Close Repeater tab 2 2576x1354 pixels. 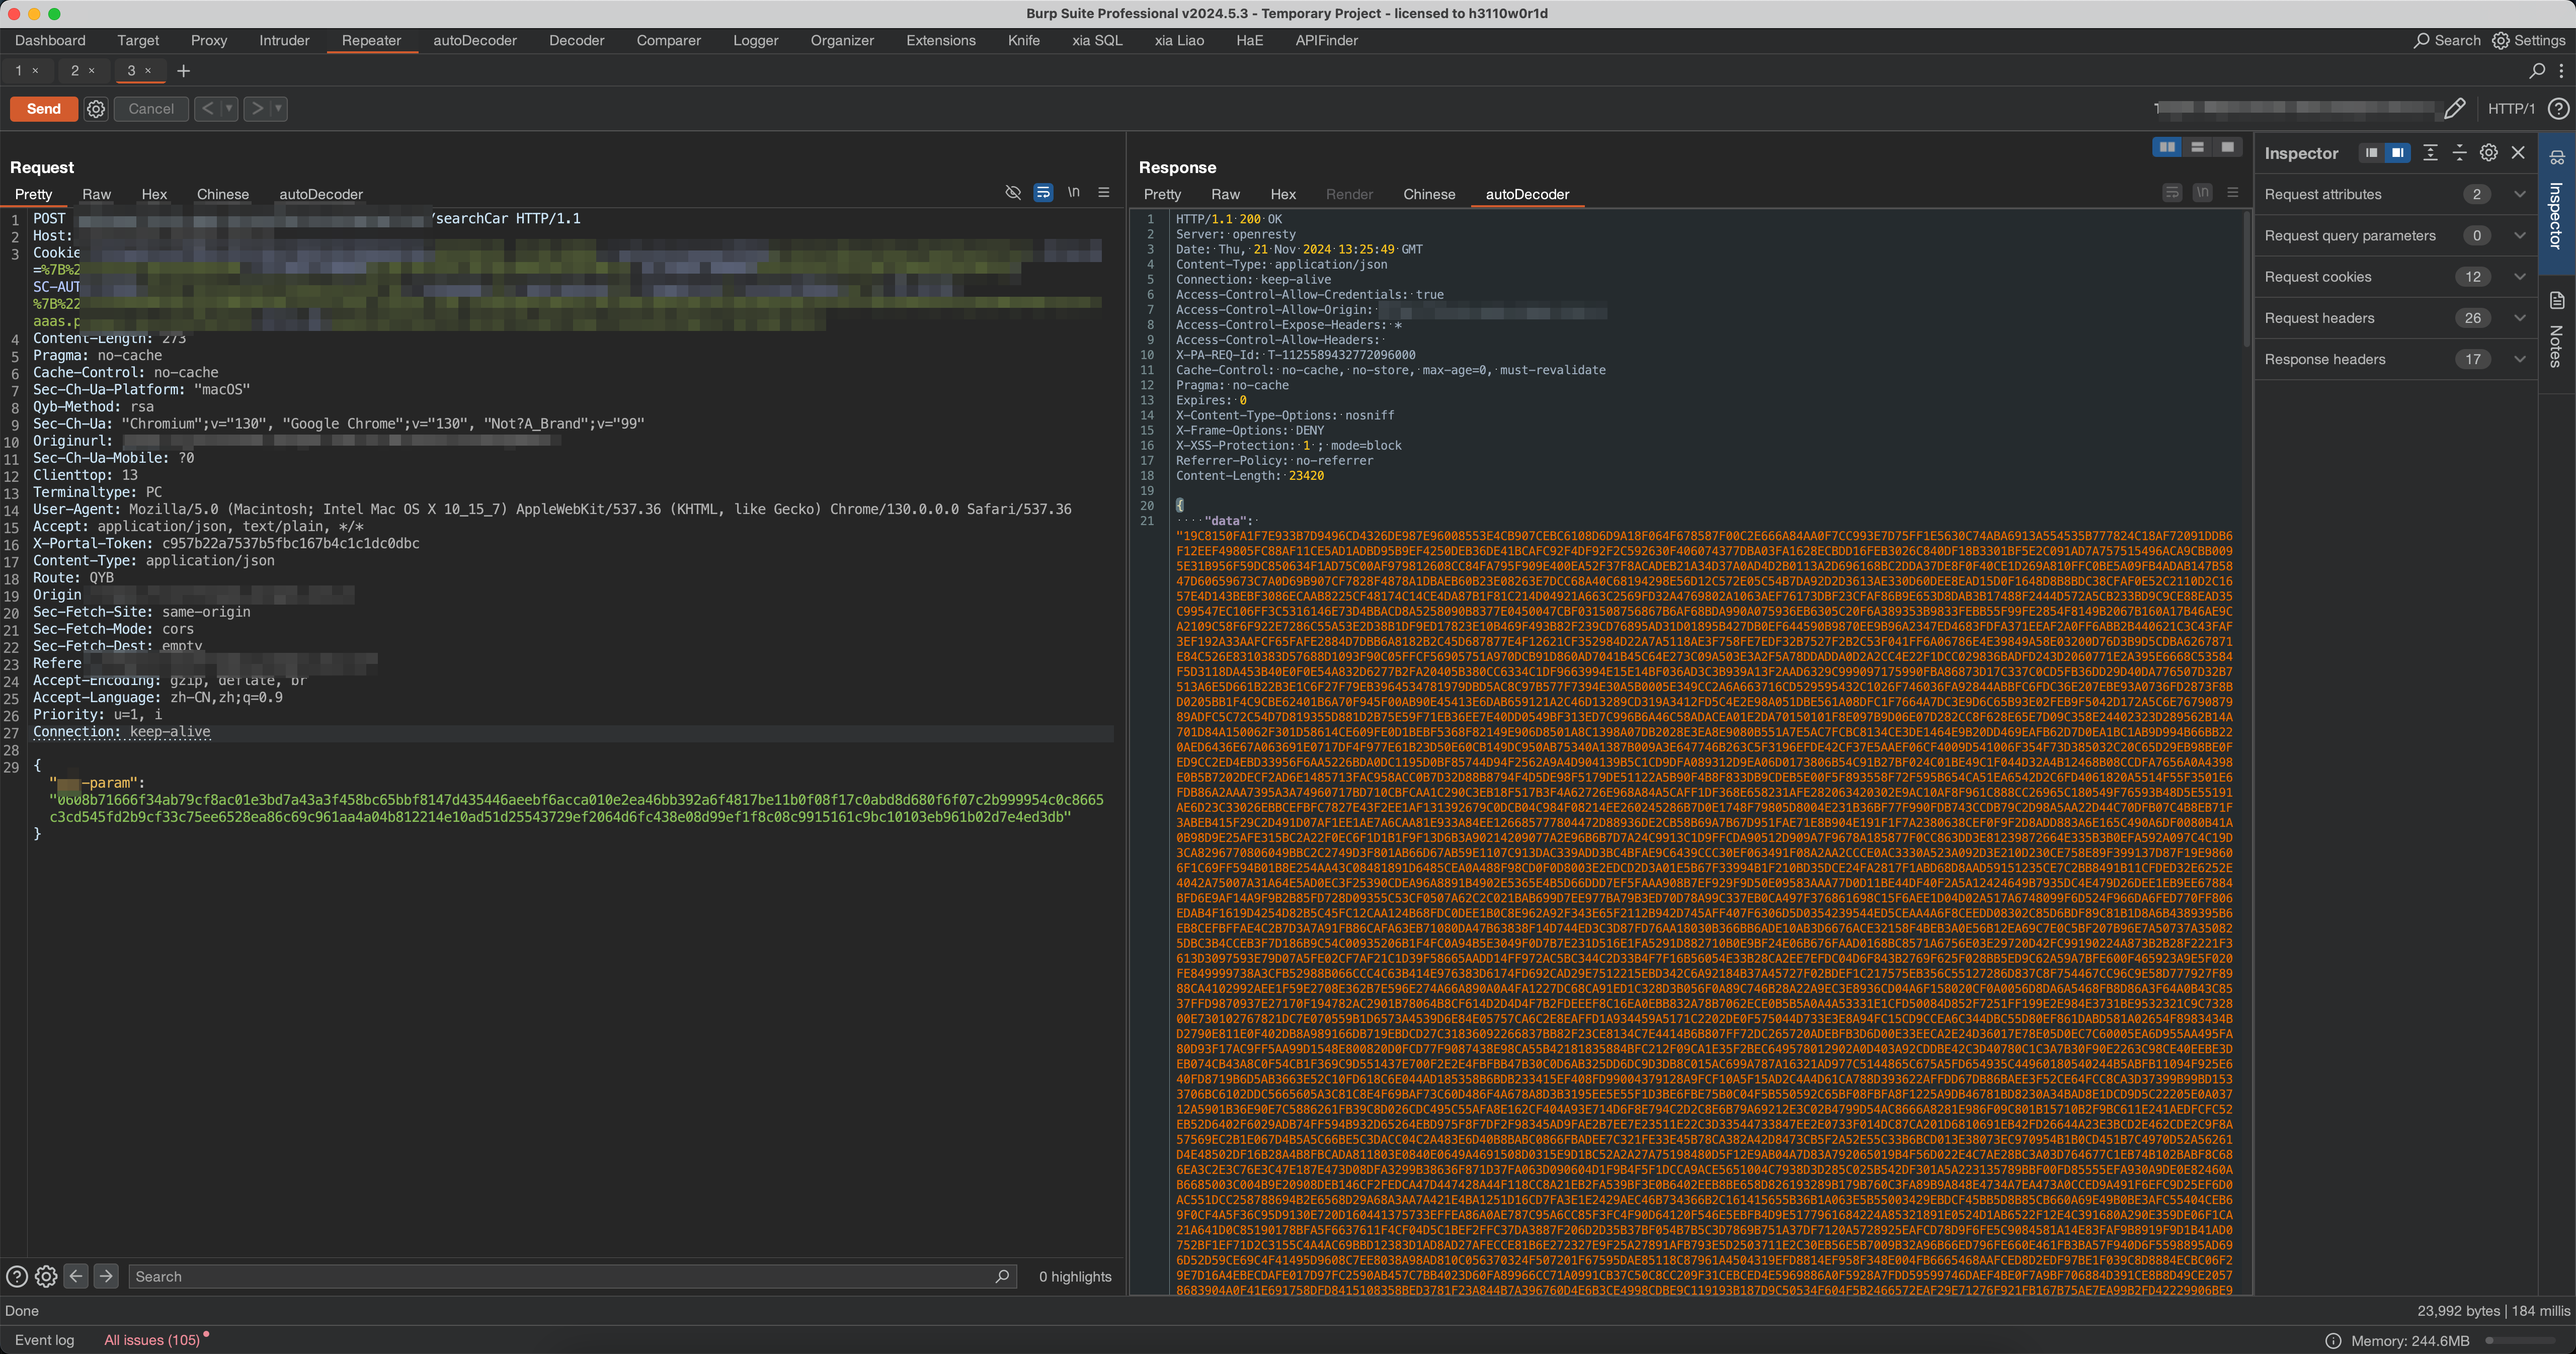point(92,70)
